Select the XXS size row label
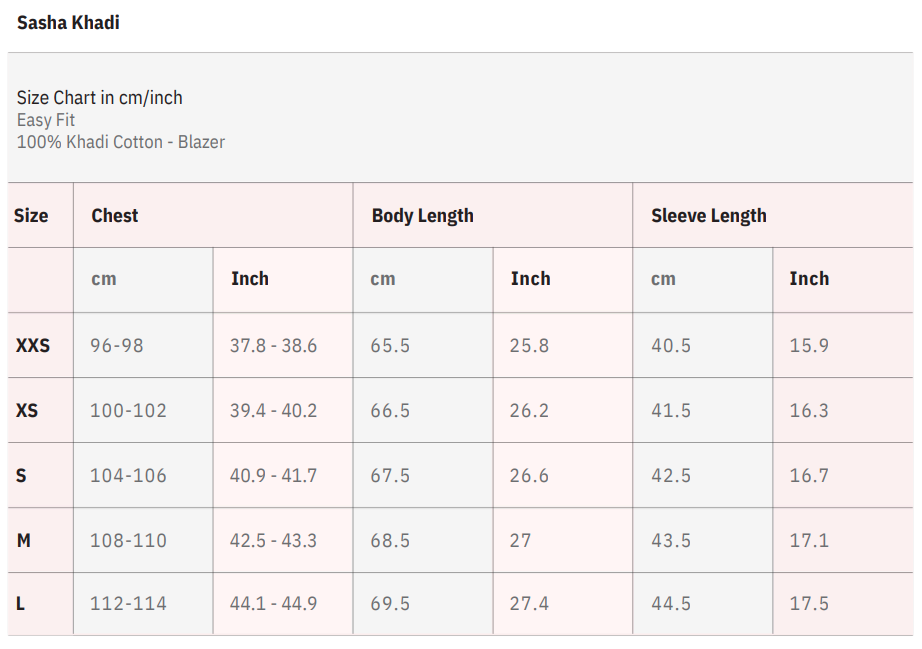This screenshot has height=649, width=922. tap(33, 345)
